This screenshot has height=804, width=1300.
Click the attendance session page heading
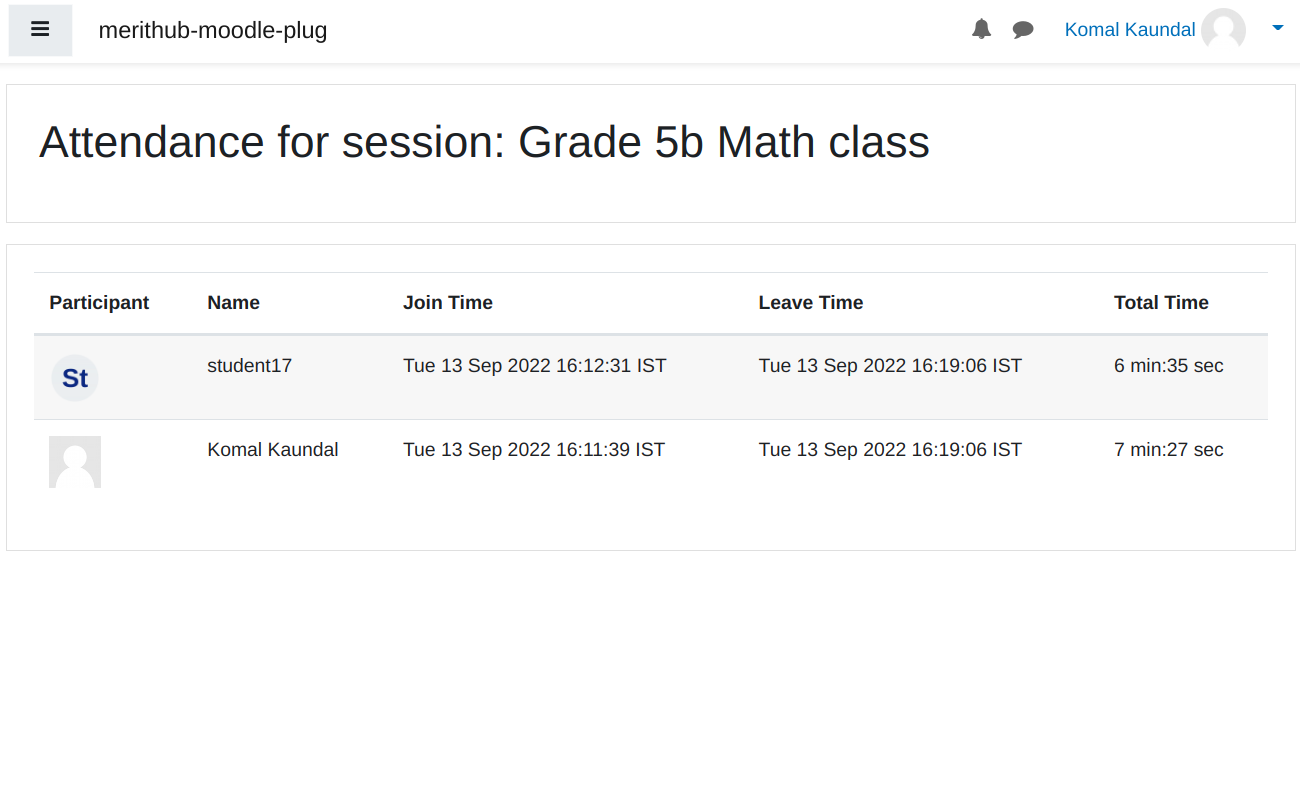[484, 142]
